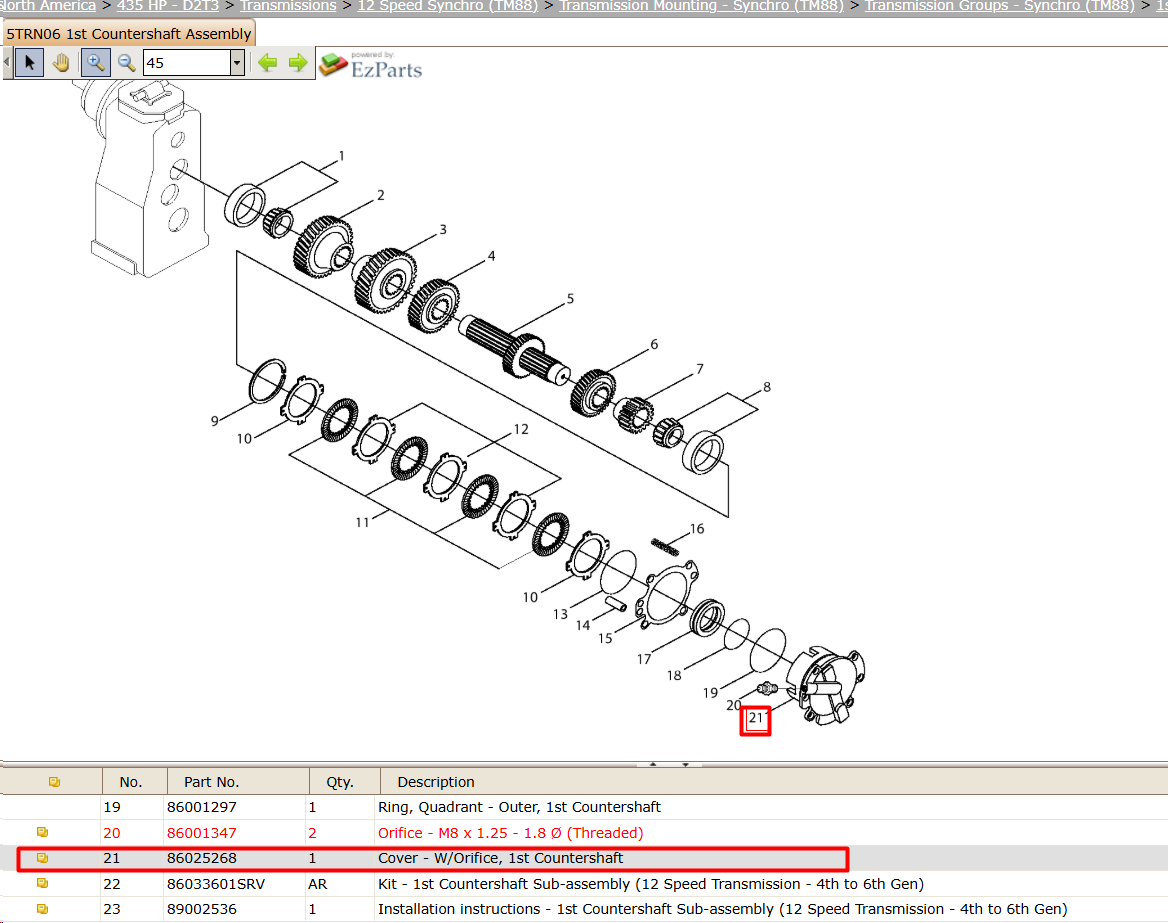Select part number 86025268
The width and height of the screenshot is (1168, 923).
(202, 858)
